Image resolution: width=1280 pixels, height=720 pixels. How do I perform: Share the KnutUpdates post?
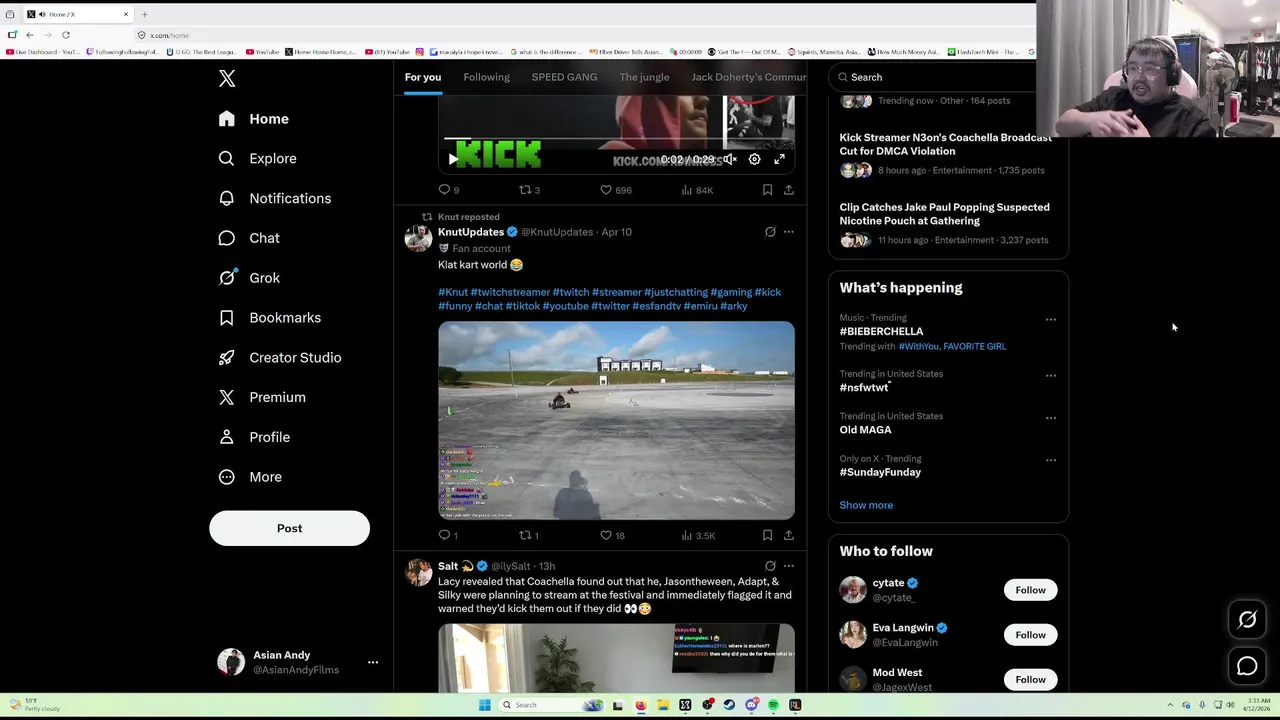789,536
